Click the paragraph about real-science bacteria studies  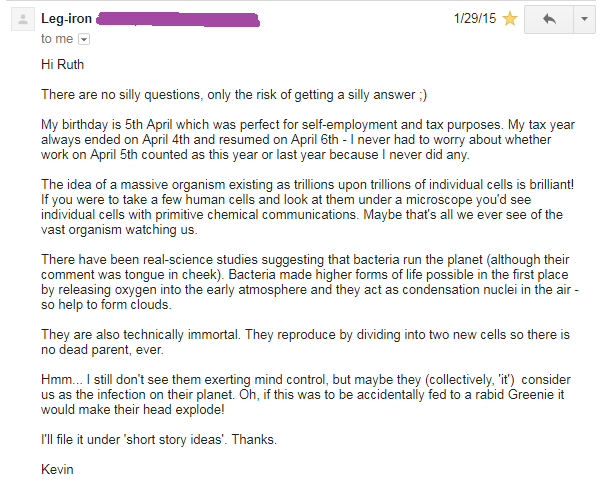pyautogui.click(x=300, y=281)
